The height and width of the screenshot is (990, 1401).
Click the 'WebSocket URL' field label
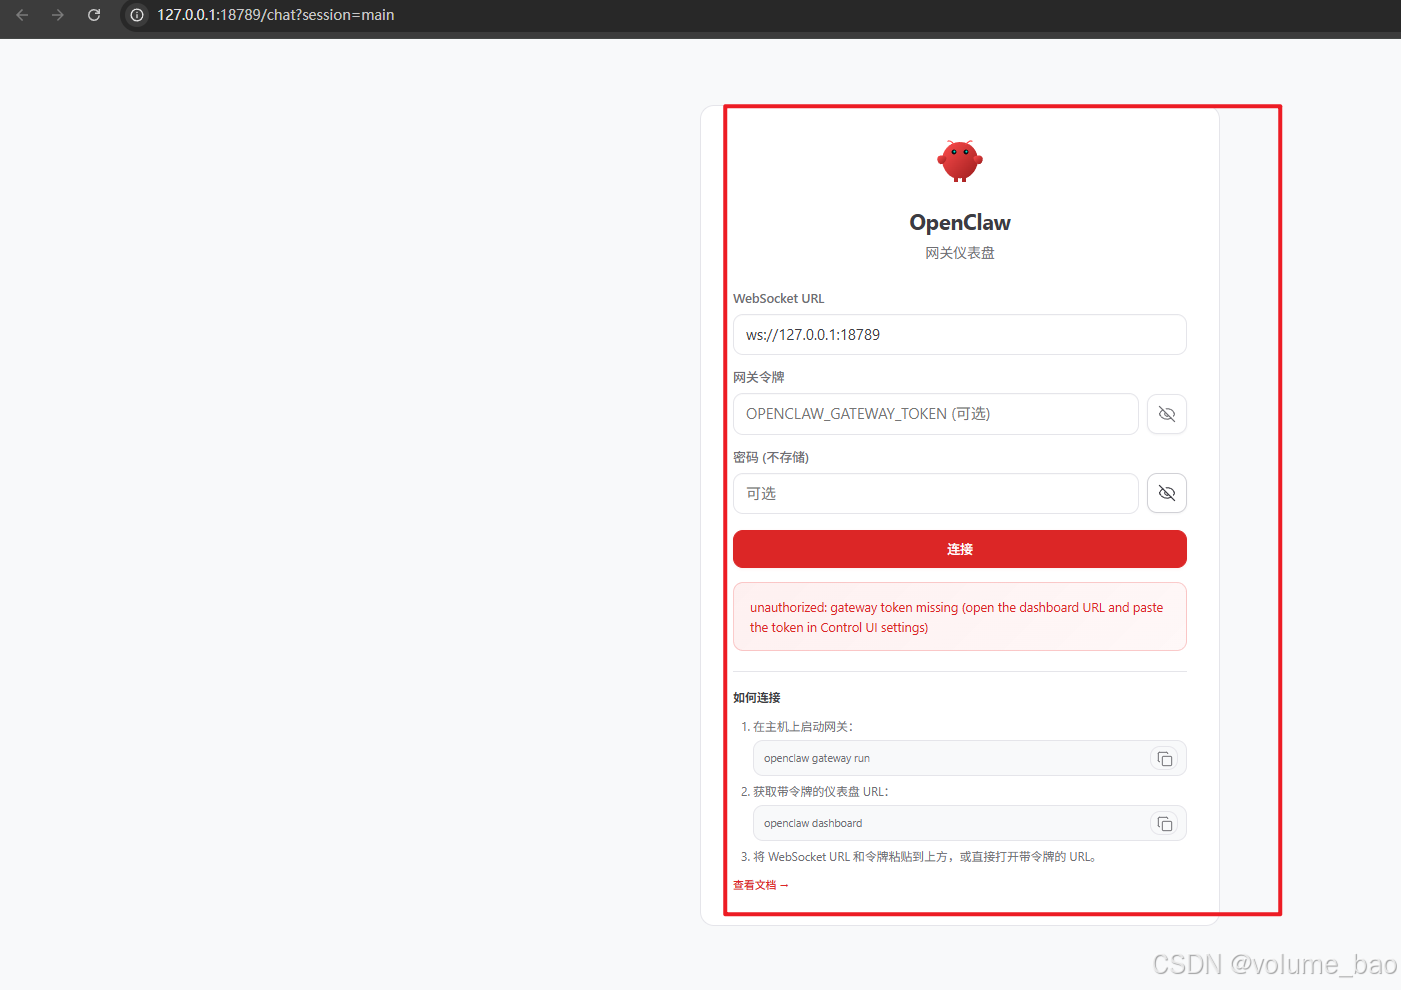point(779,299)
